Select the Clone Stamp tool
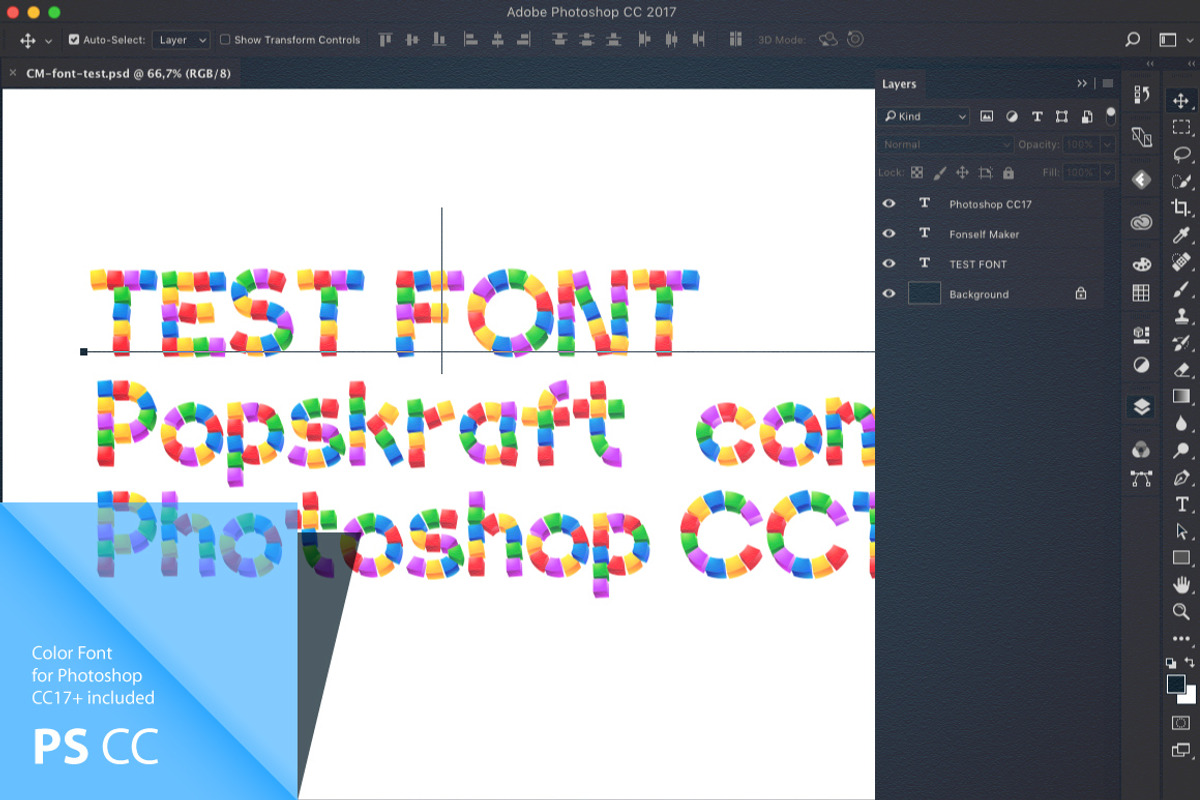Image resolution: width=1200 pixels, height=800 pixels. click(1181, 316)
